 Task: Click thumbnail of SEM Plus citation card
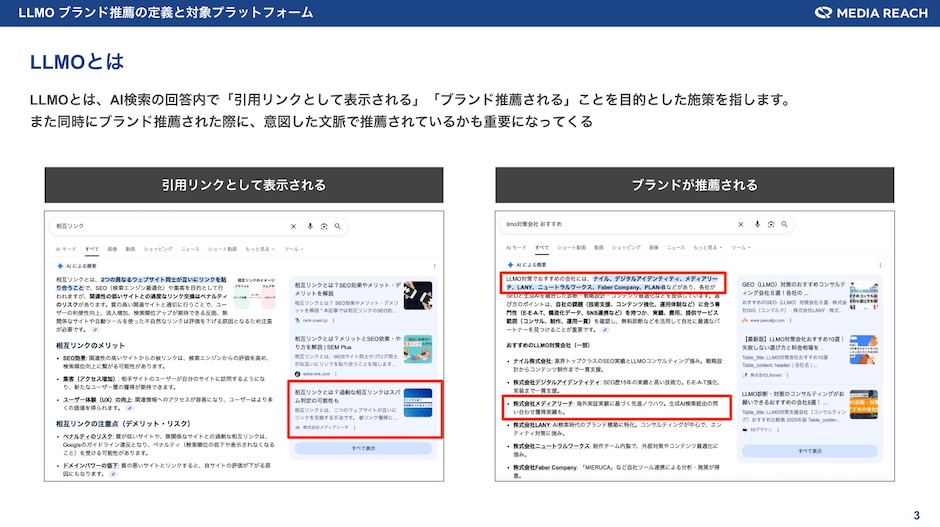418,349
